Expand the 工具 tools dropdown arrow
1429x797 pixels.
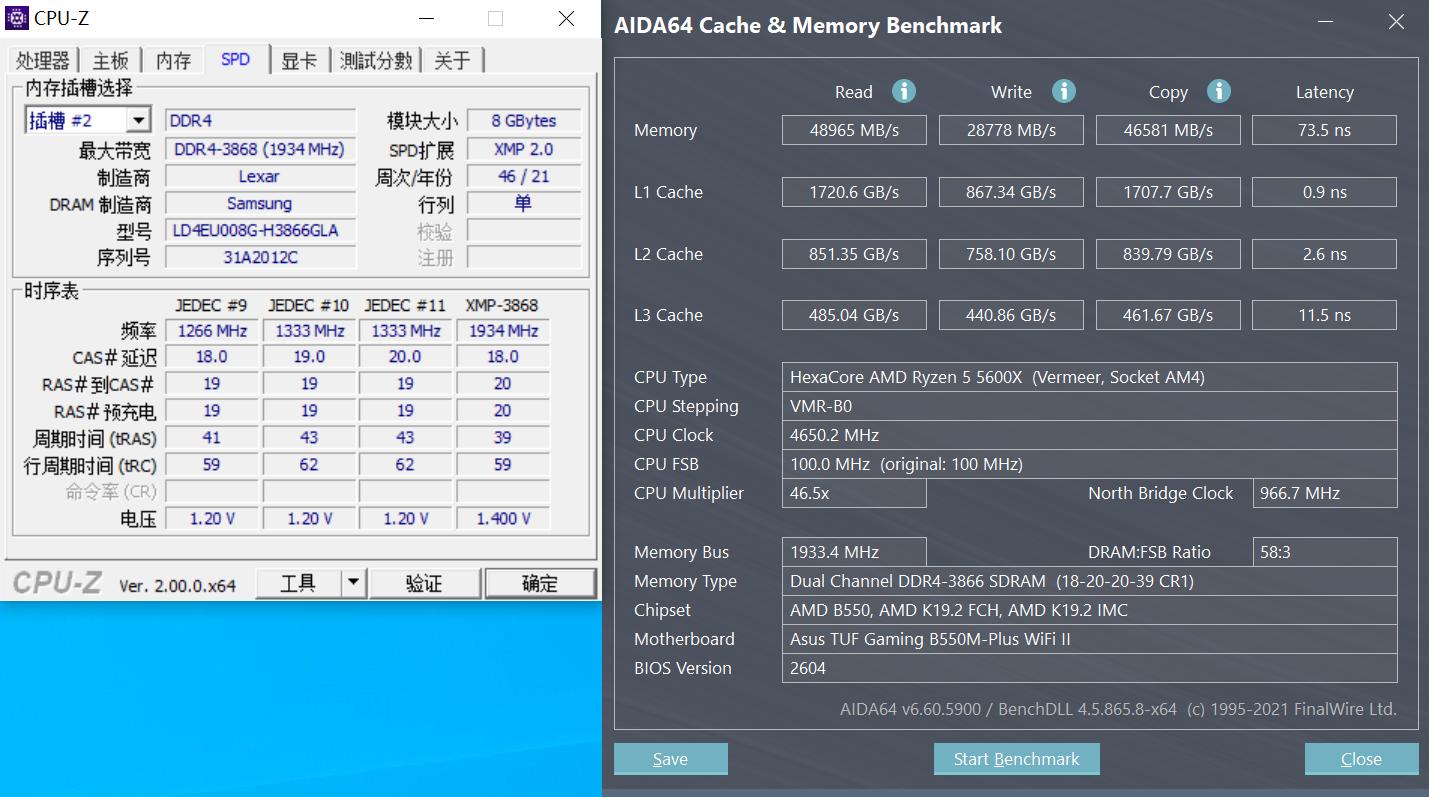[x=354, y=582]
